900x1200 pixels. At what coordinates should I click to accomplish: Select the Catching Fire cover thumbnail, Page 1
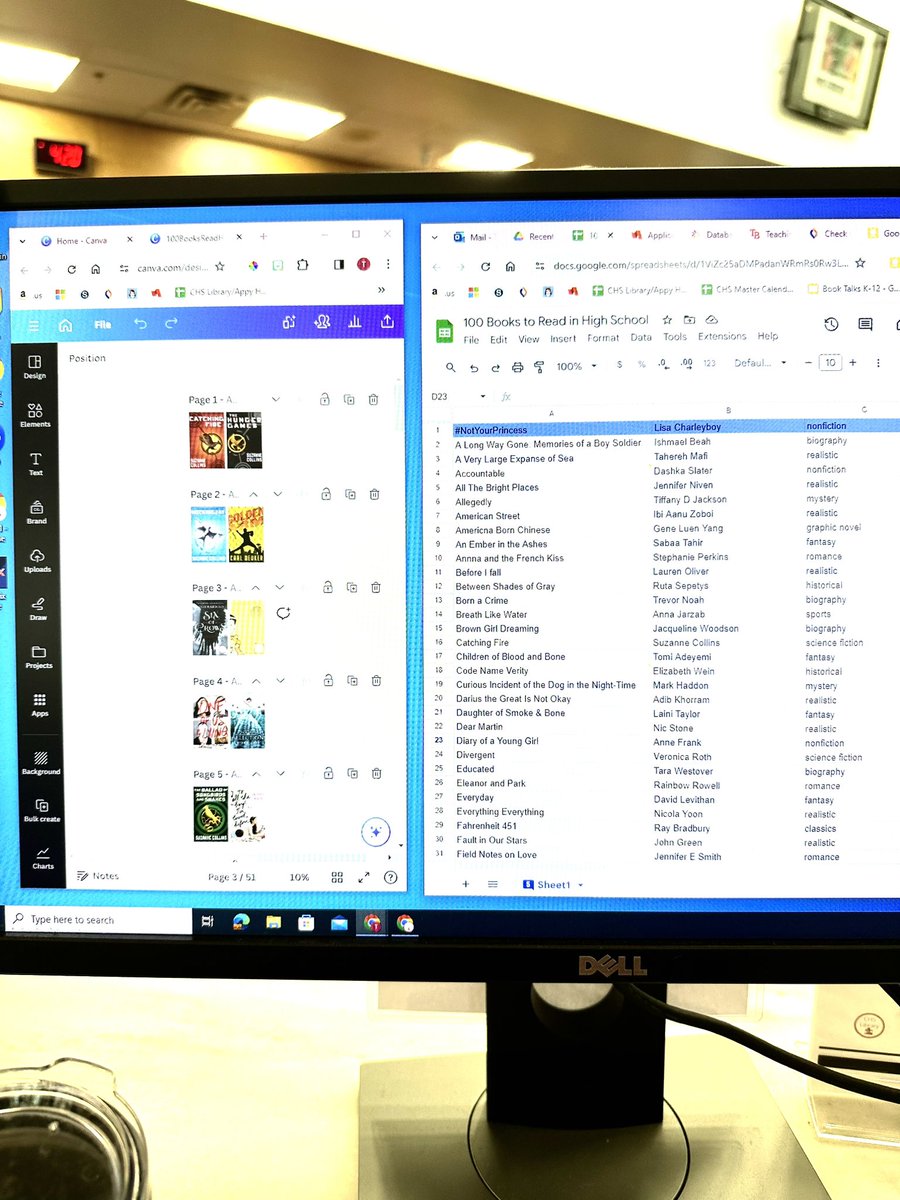[x=207, y=440]
